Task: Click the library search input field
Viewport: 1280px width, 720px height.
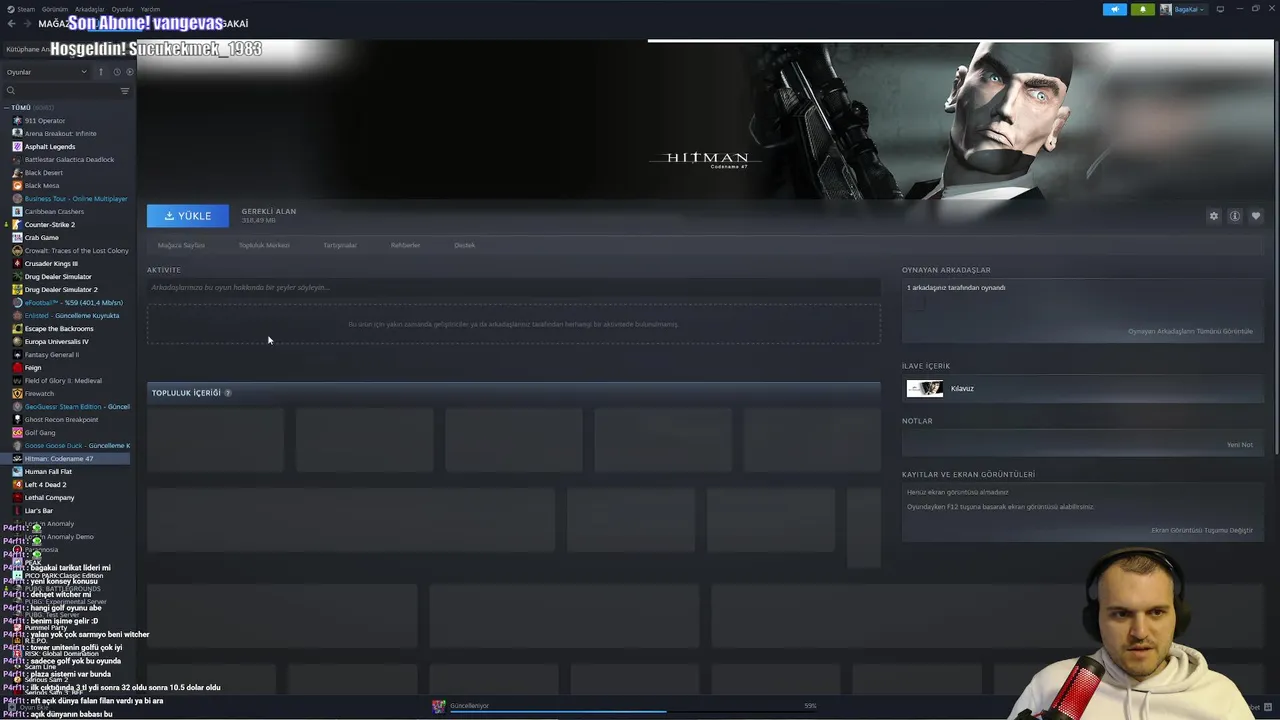Action: [66, 90]
